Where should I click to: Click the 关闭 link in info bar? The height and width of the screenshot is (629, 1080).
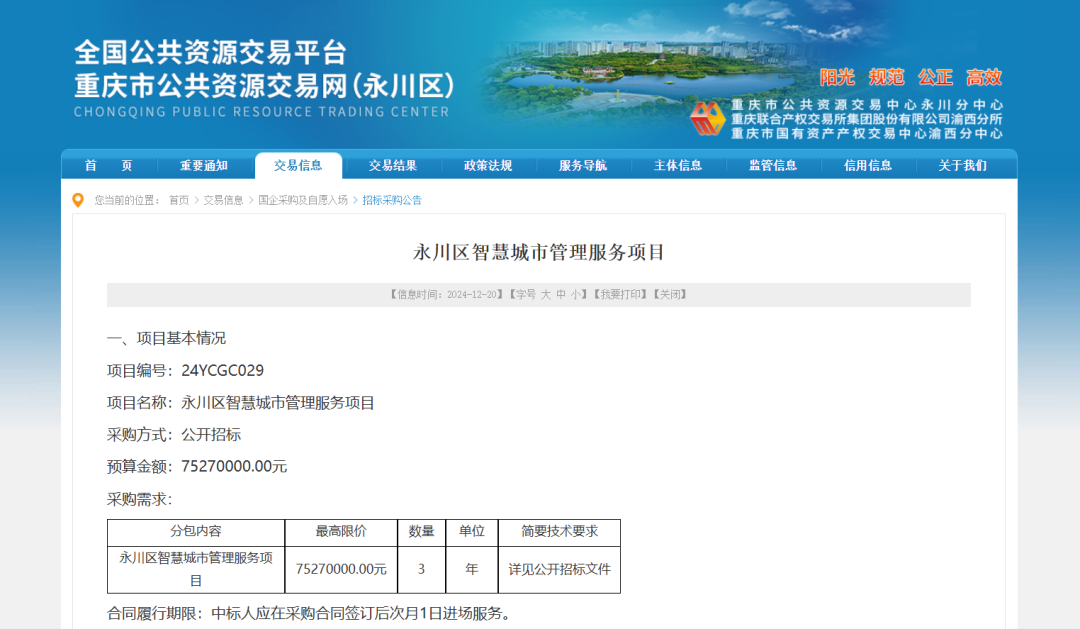click(x=670, y=295)
